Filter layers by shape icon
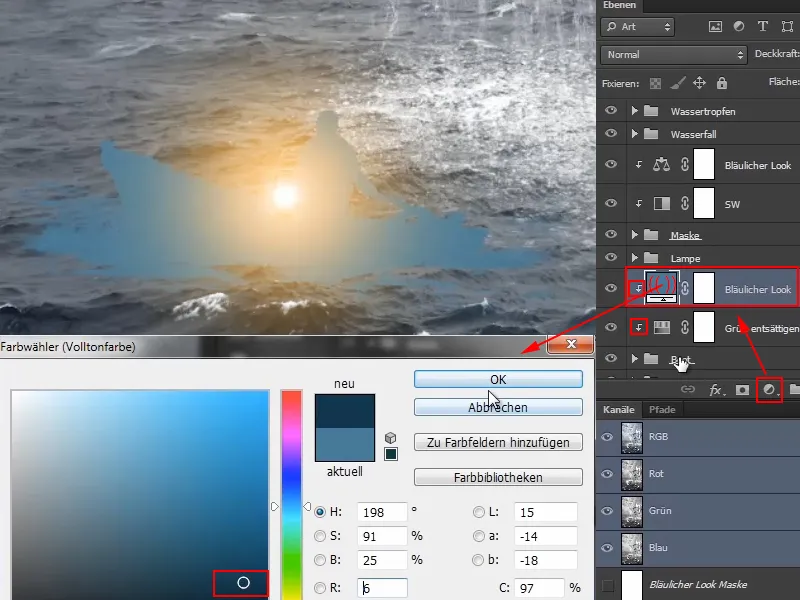This screenshot has width=800, height=600. coord(787,27)
